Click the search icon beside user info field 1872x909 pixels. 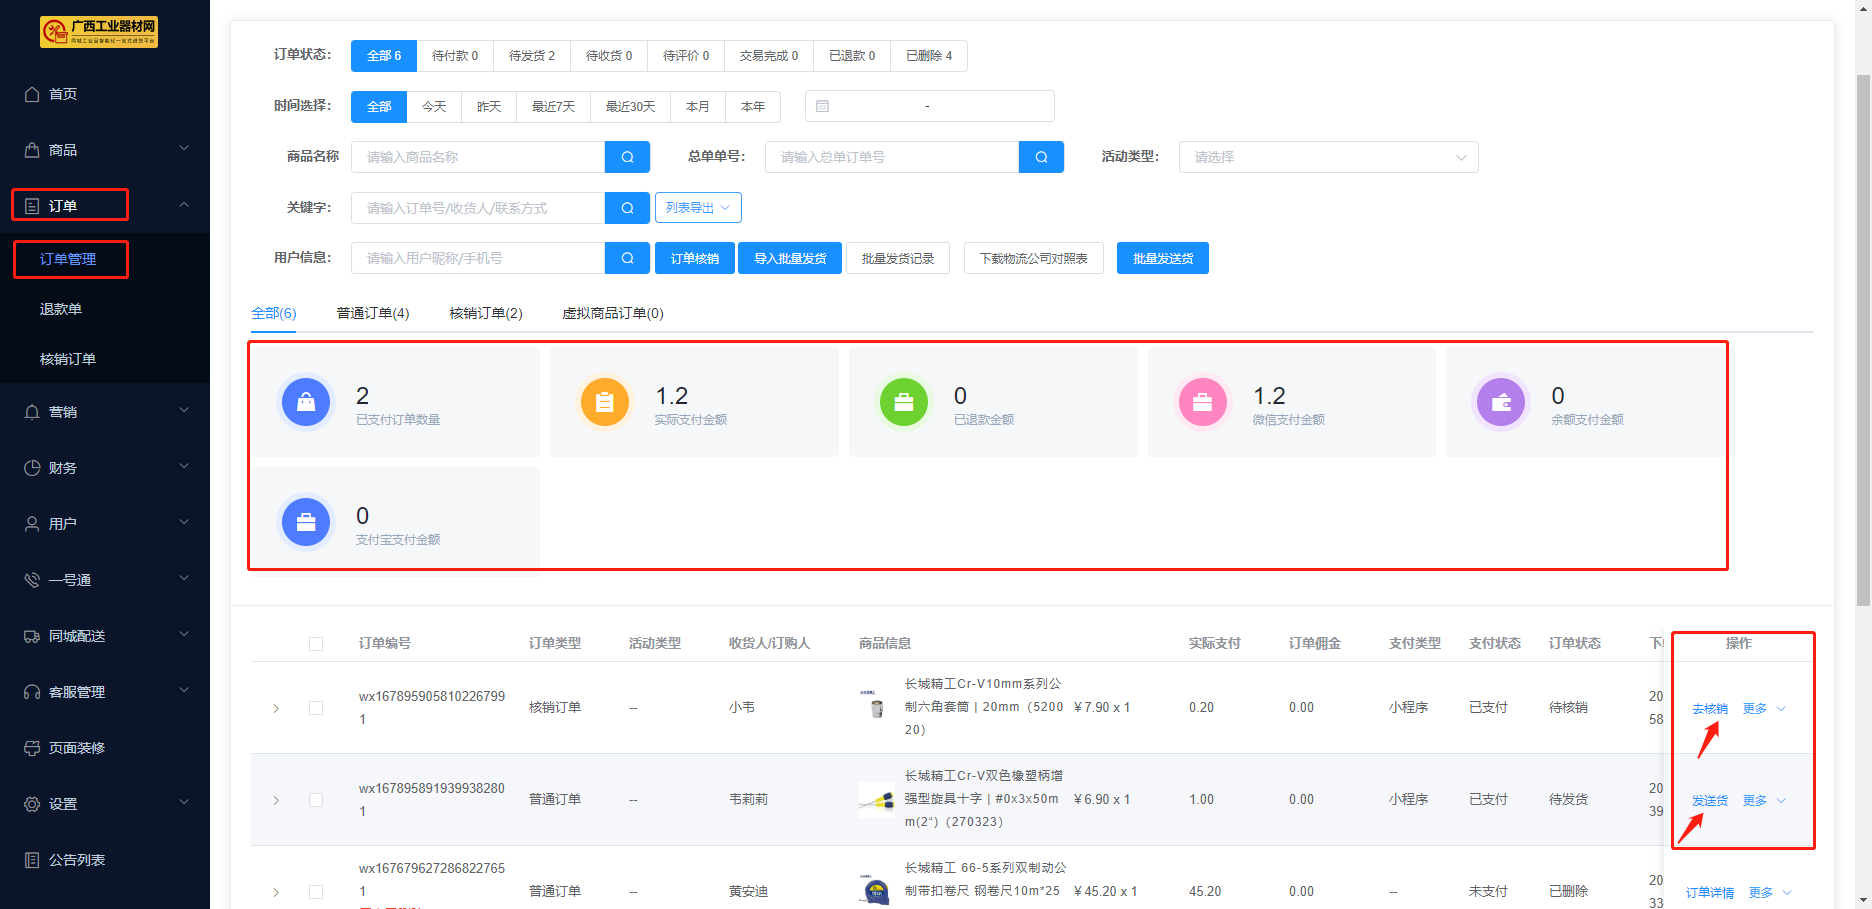click(x=627, y=258)
